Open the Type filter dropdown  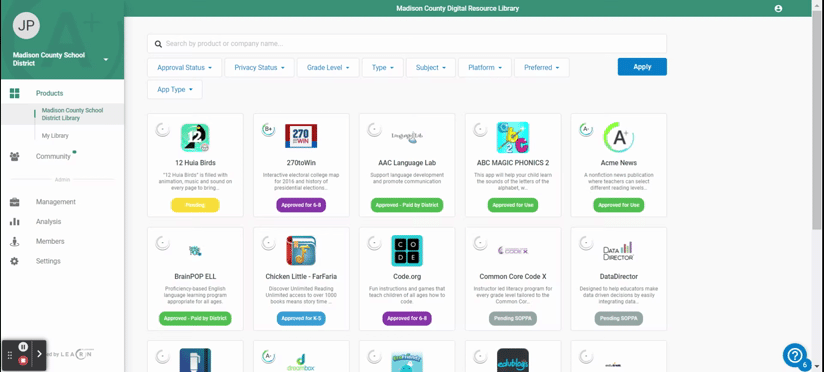(x=383, y=68)
